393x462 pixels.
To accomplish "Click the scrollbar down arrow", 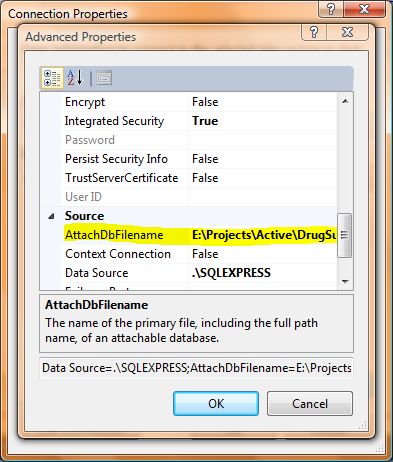I will tap(345, 282).
